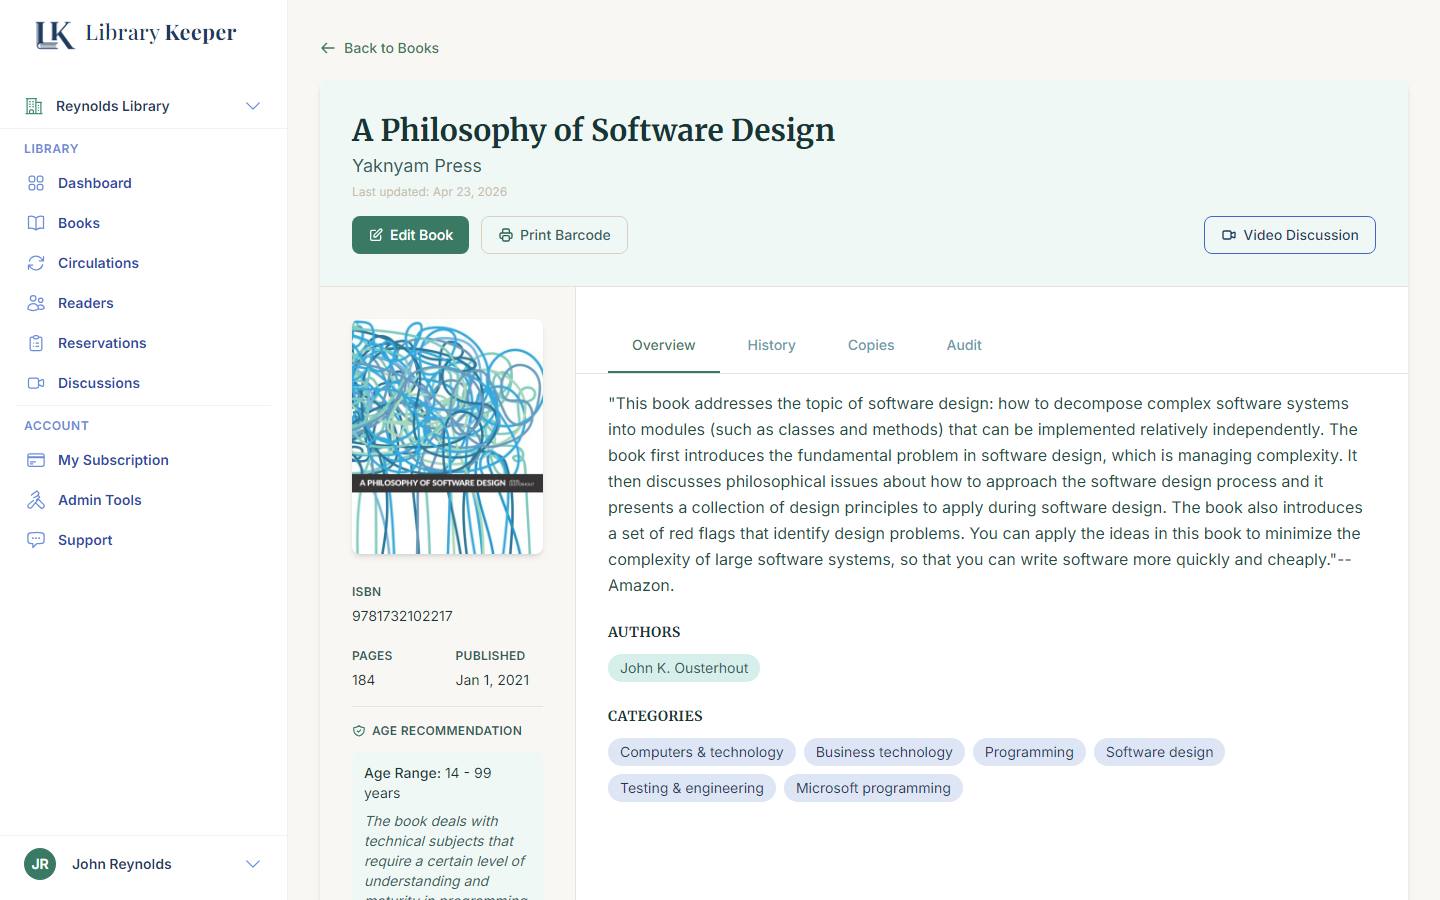Start a Video Discussion
Image resolution: width=1440 pixels, height=900 pixels.
tap(1290, 235)
